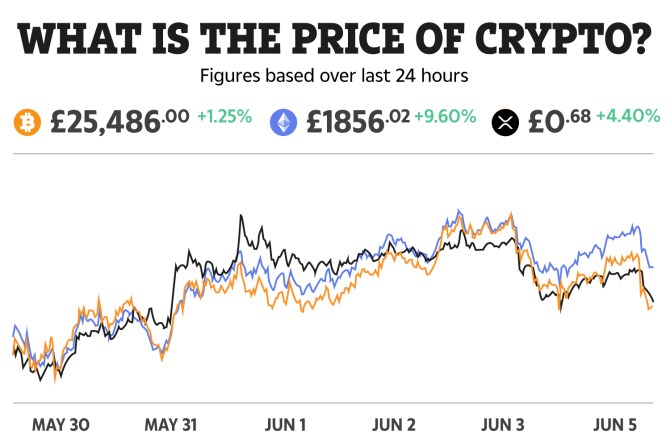Image resolution: width=670 pixels, height=446 pixels.
Task: Click the MAY 31 date label
Action: (x=171, y=425)
